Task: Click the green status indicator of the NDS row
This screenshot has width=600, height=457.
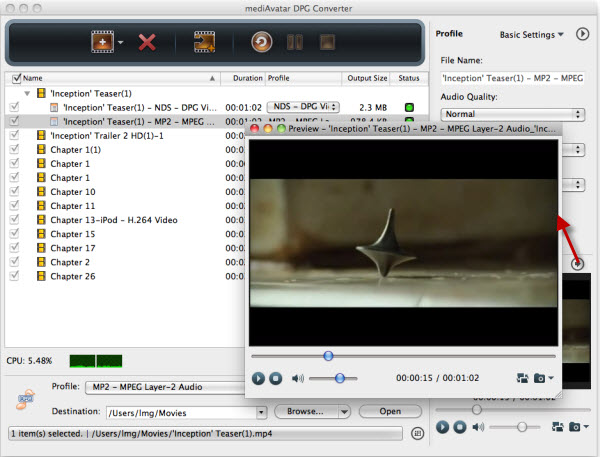Action: (x=409, y=108)
